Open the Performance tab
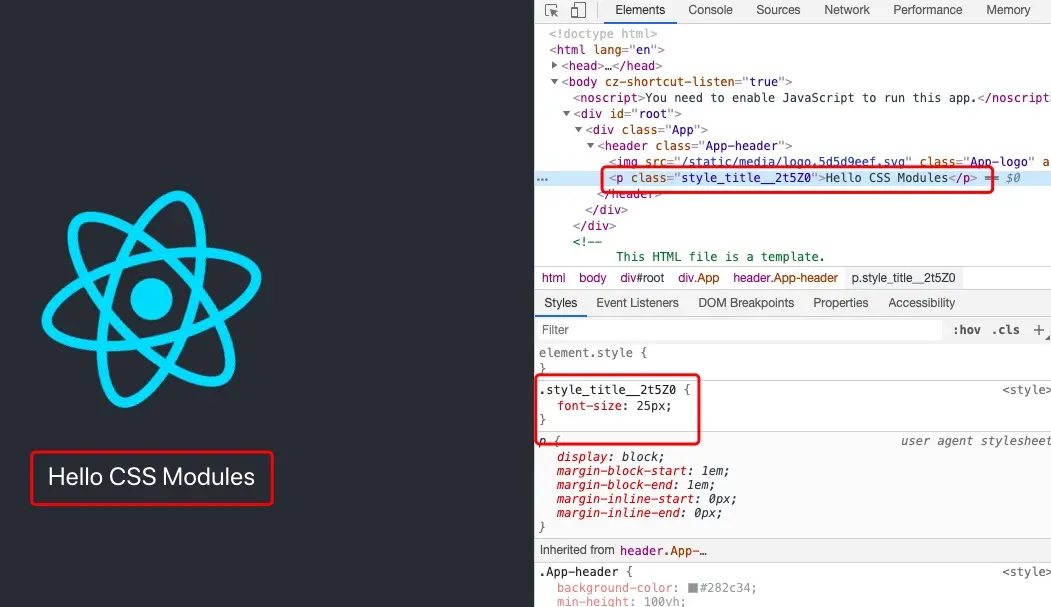 [x=928, y=10]
